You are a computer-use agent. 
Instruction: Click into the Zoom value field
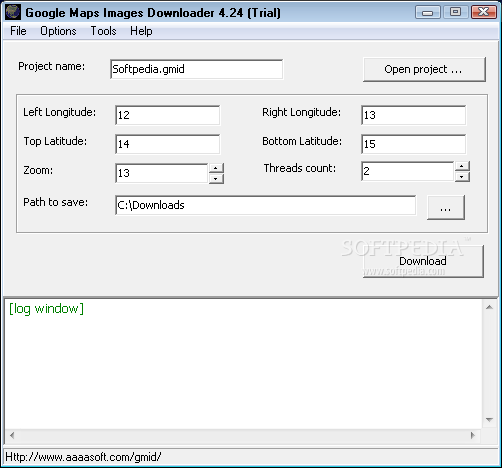click(162, 173)
